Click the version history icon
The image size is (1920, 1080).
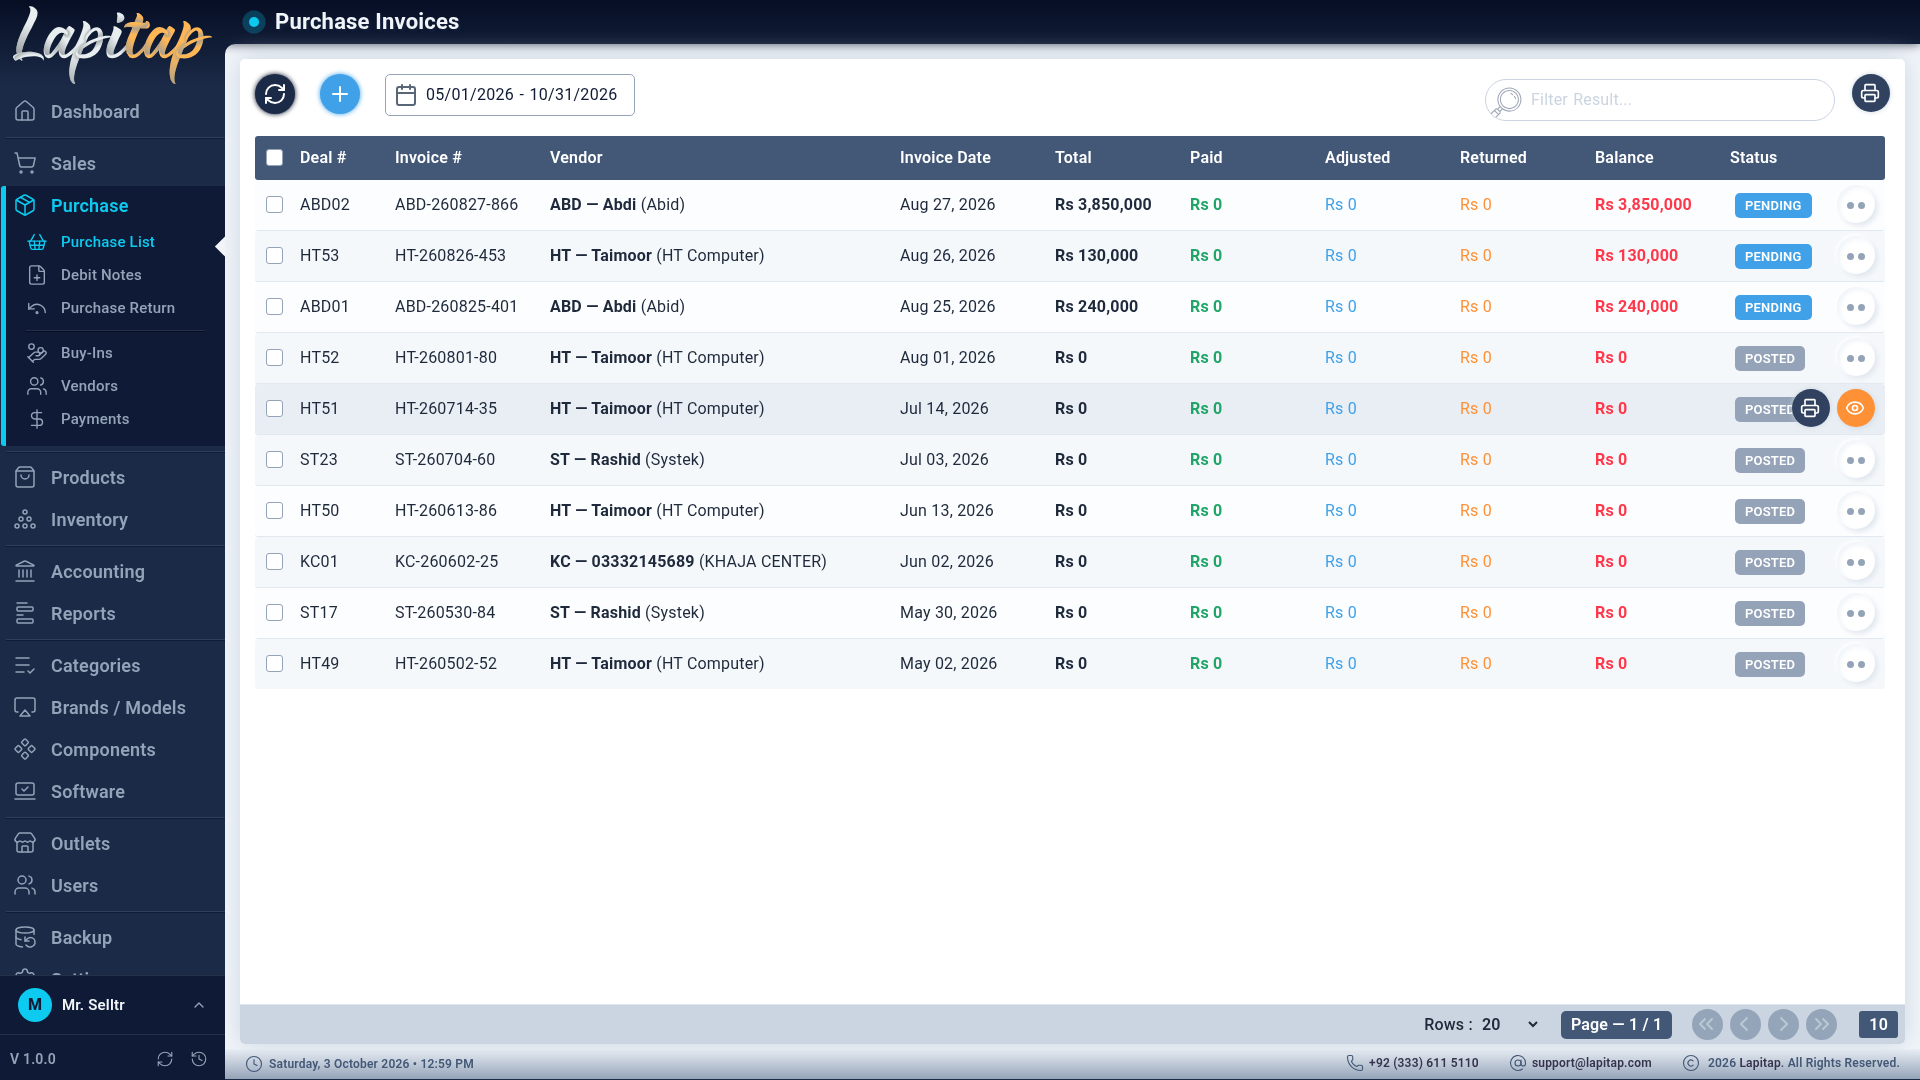pos(199,1059)
